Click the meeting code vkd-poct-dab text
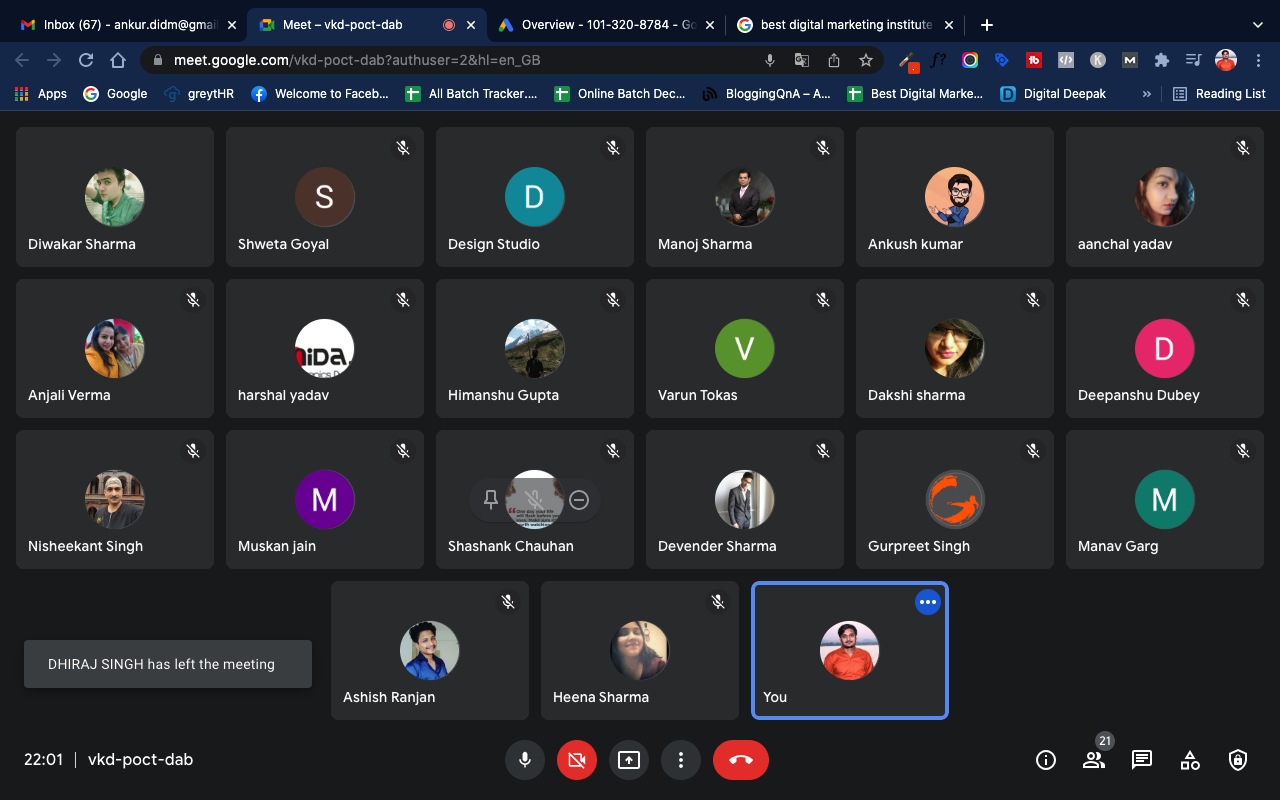 coord(140,760)
